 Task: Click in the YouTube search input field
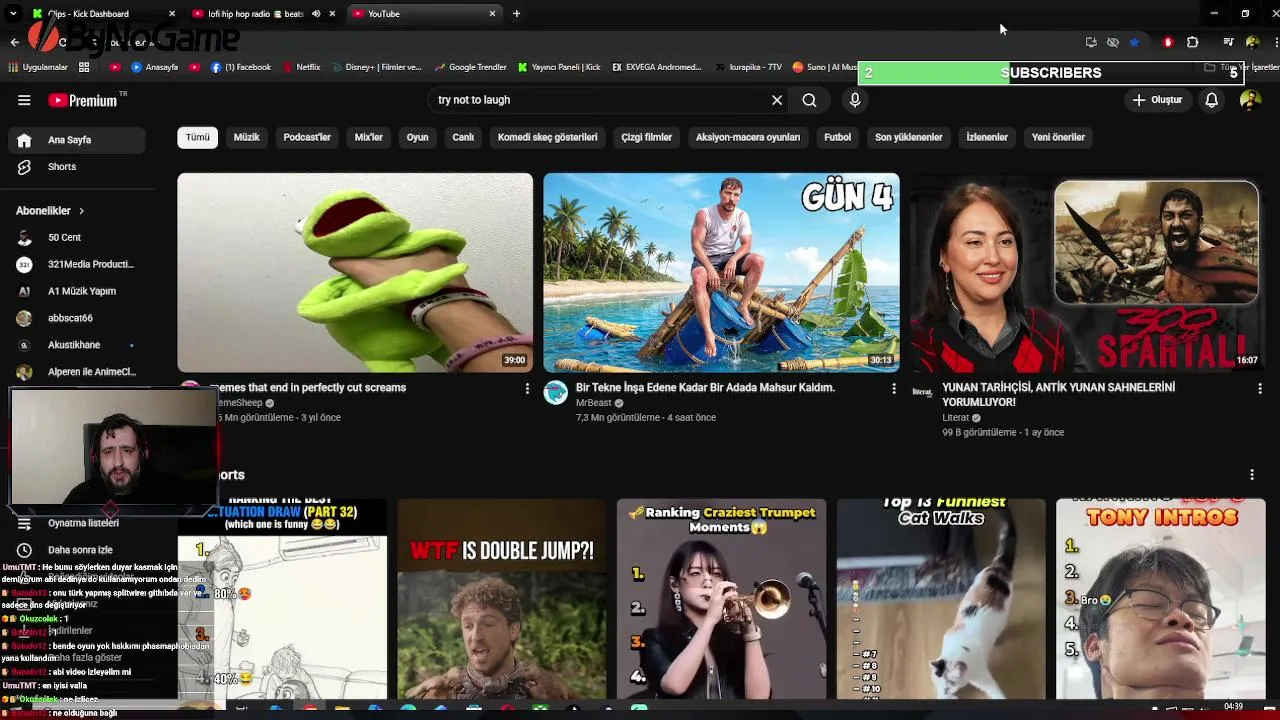[x=600, y=100]
